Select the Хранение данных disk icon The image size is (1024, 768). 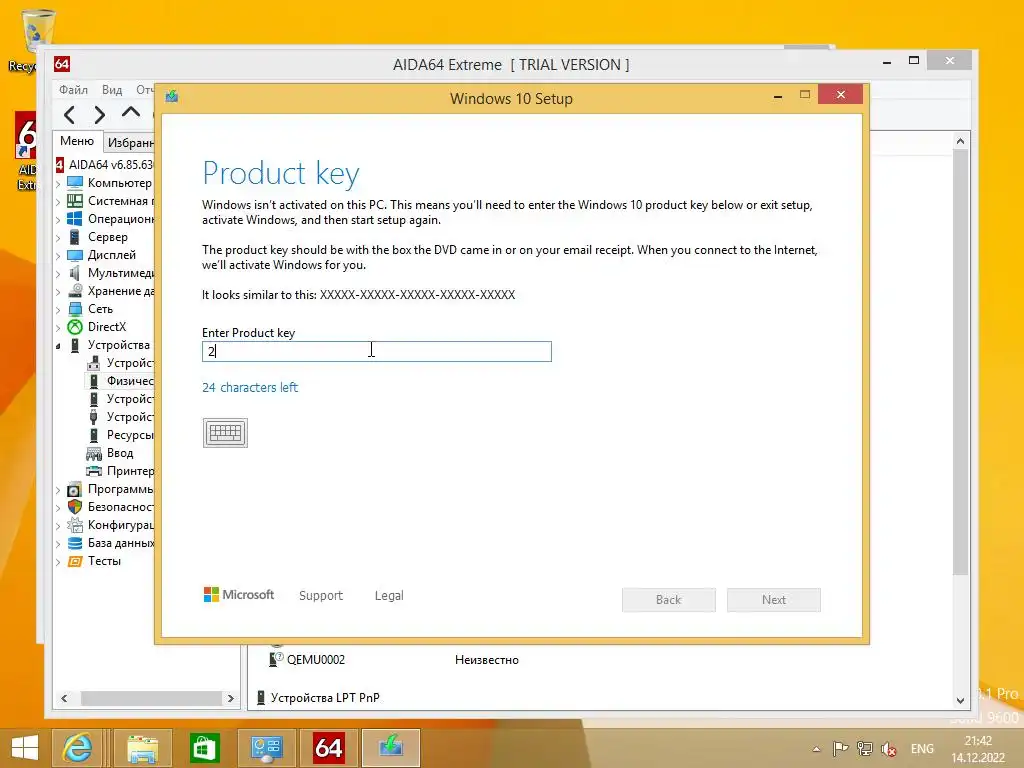(x=75, y=291)
